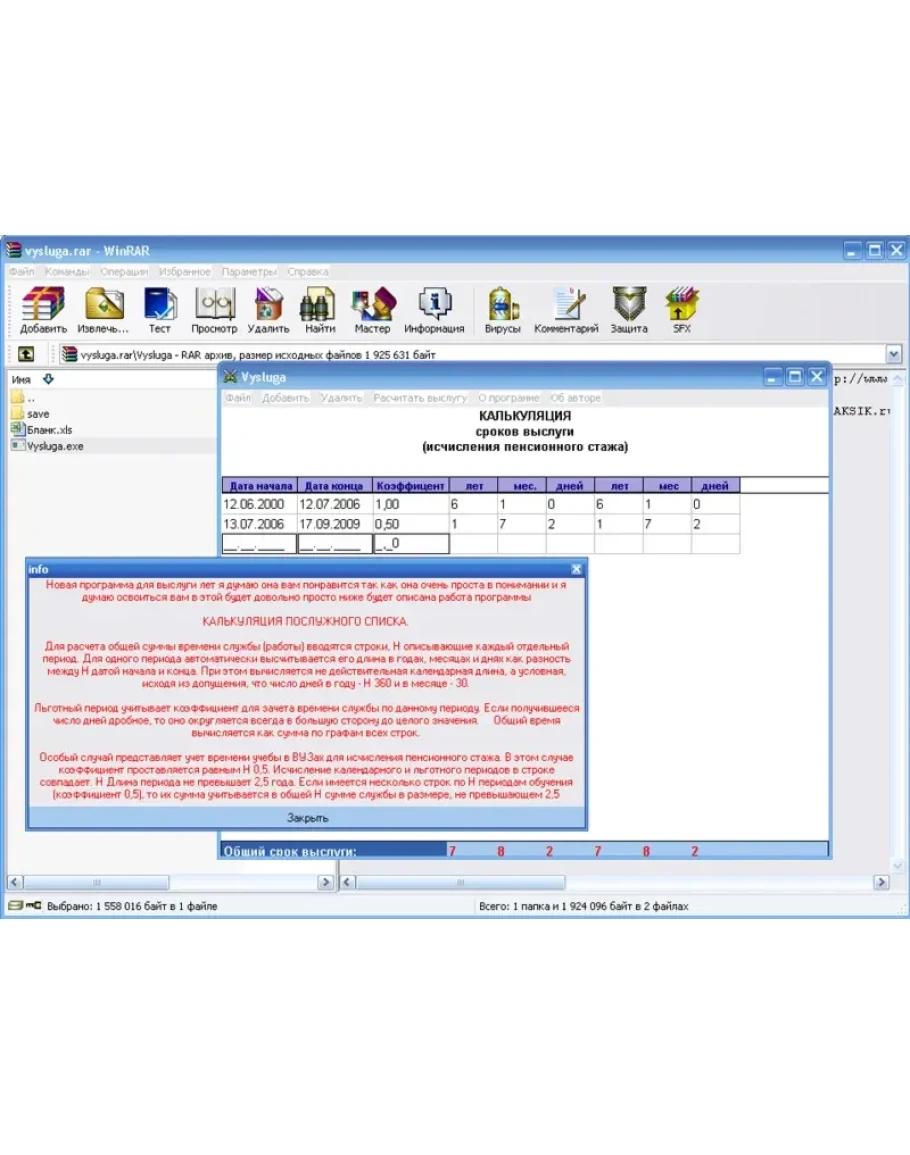This screenshot has height=1155, width=910.
Task: Click the Найти (Find) binoculars icon
Action: click(x=320, y=305)
